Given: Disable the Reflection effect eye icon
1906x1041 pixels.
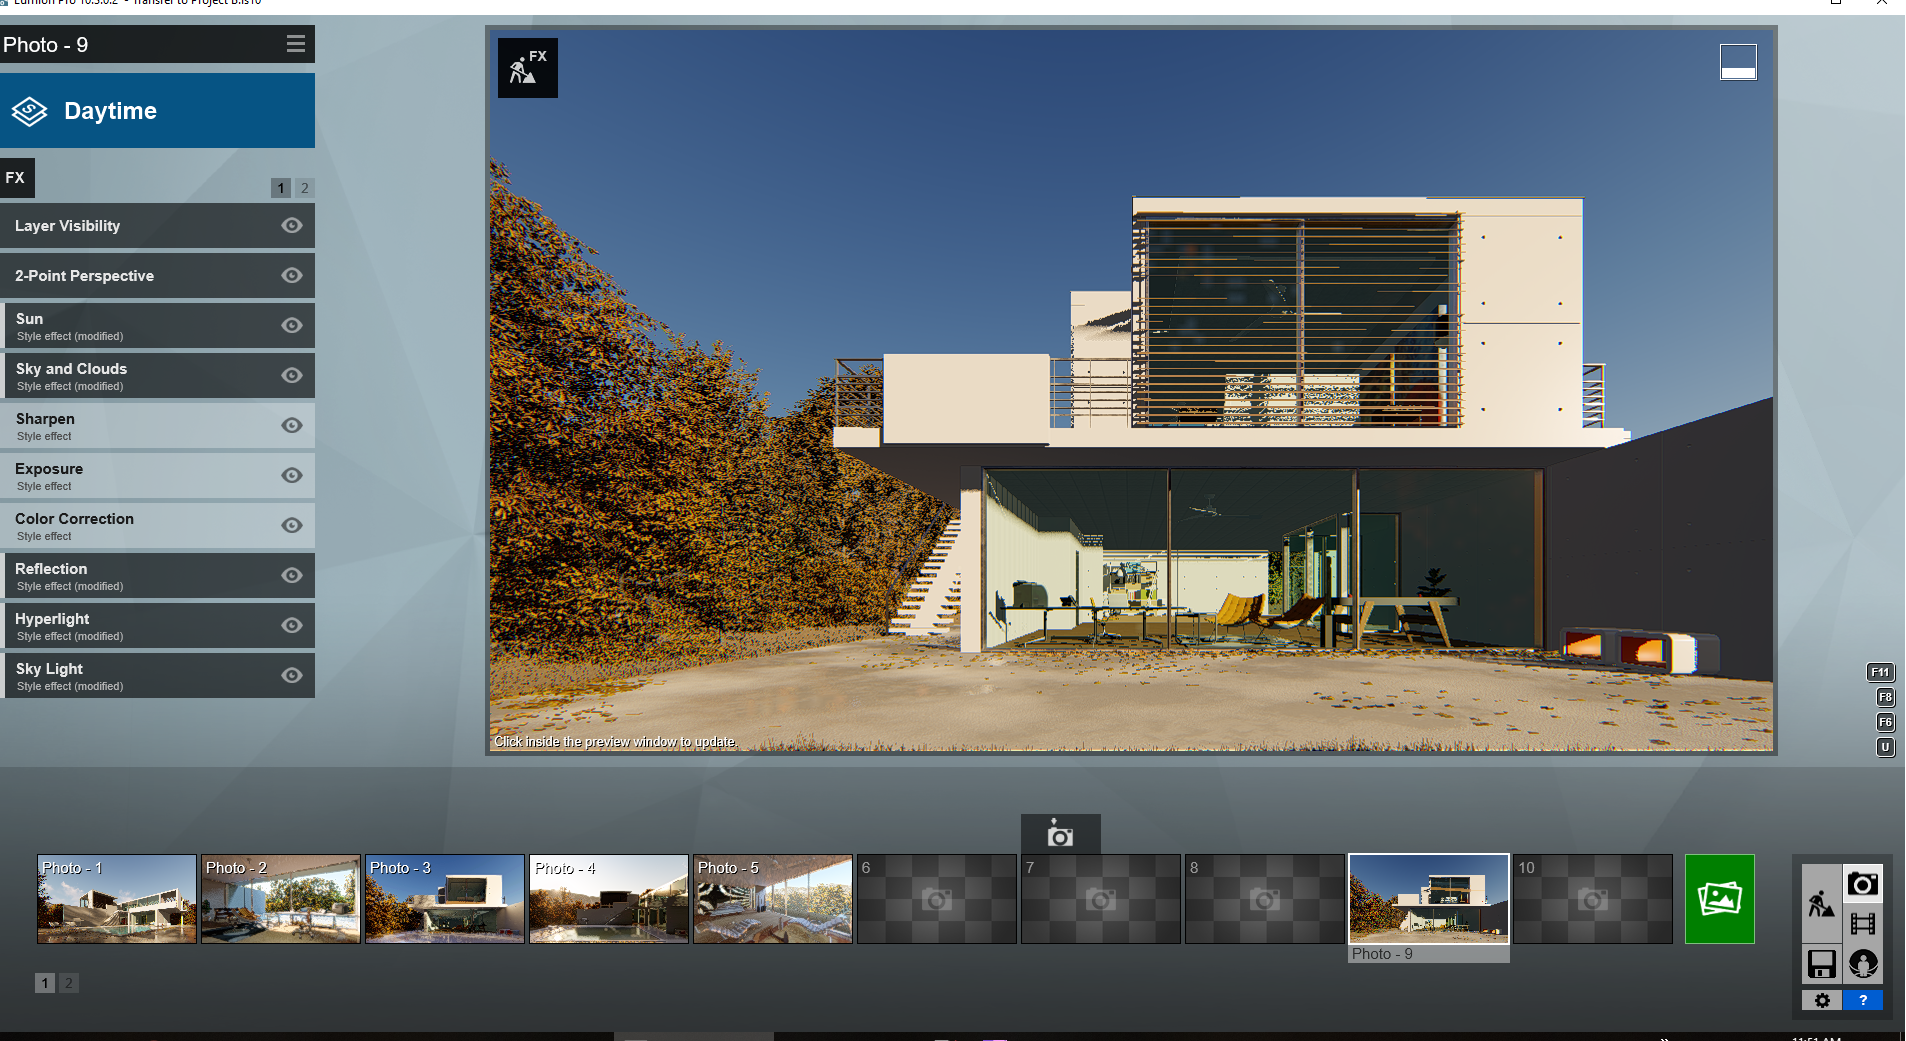Looking at the screenshot, I should (292, 576).
